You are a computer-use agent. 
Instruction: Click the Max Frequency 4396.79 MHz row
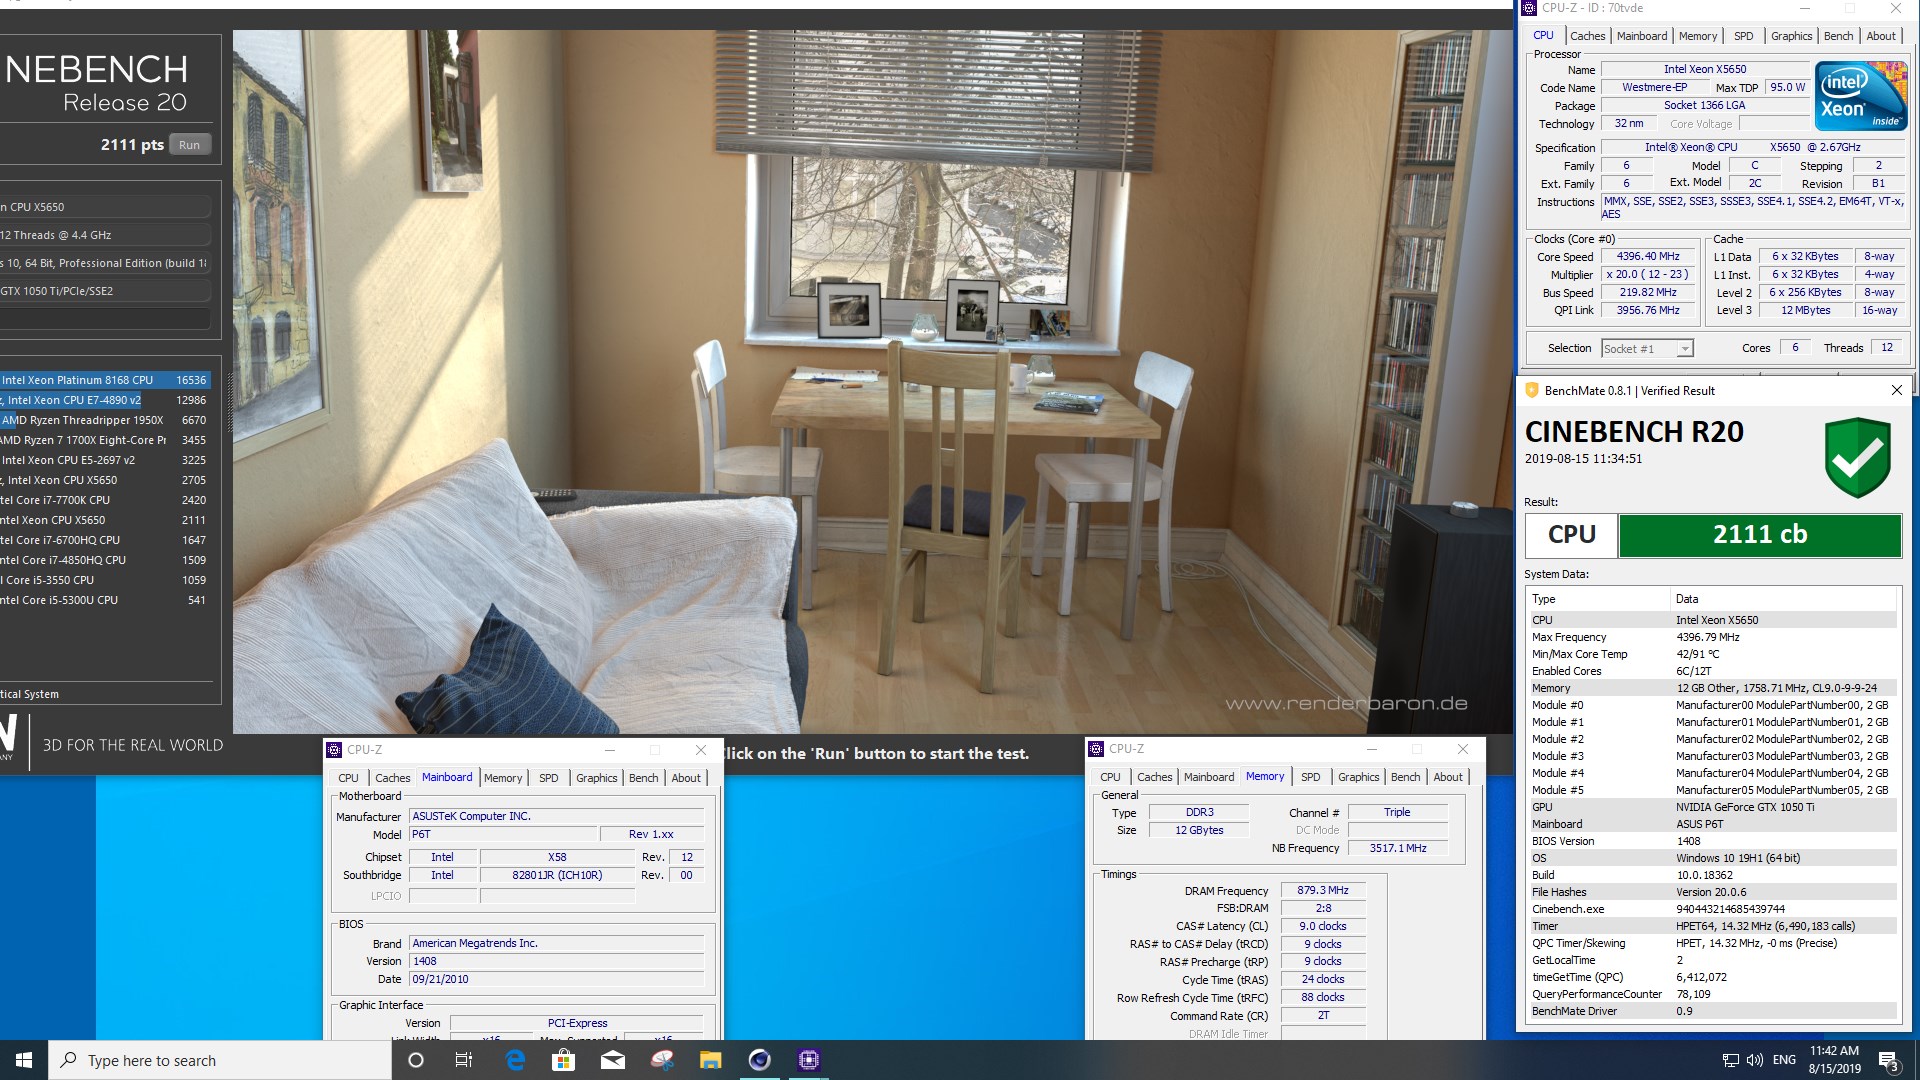tap(1712, 637)
